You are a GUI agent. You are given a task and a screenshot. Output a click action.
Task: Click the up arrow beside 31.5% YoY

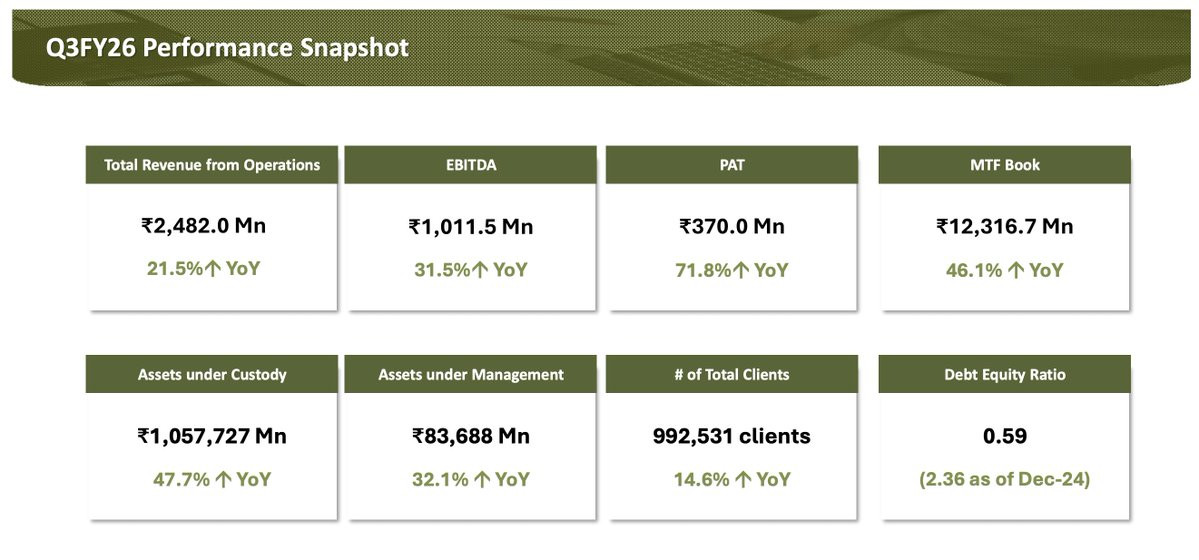pyautogui.click(x=480, y=270)
